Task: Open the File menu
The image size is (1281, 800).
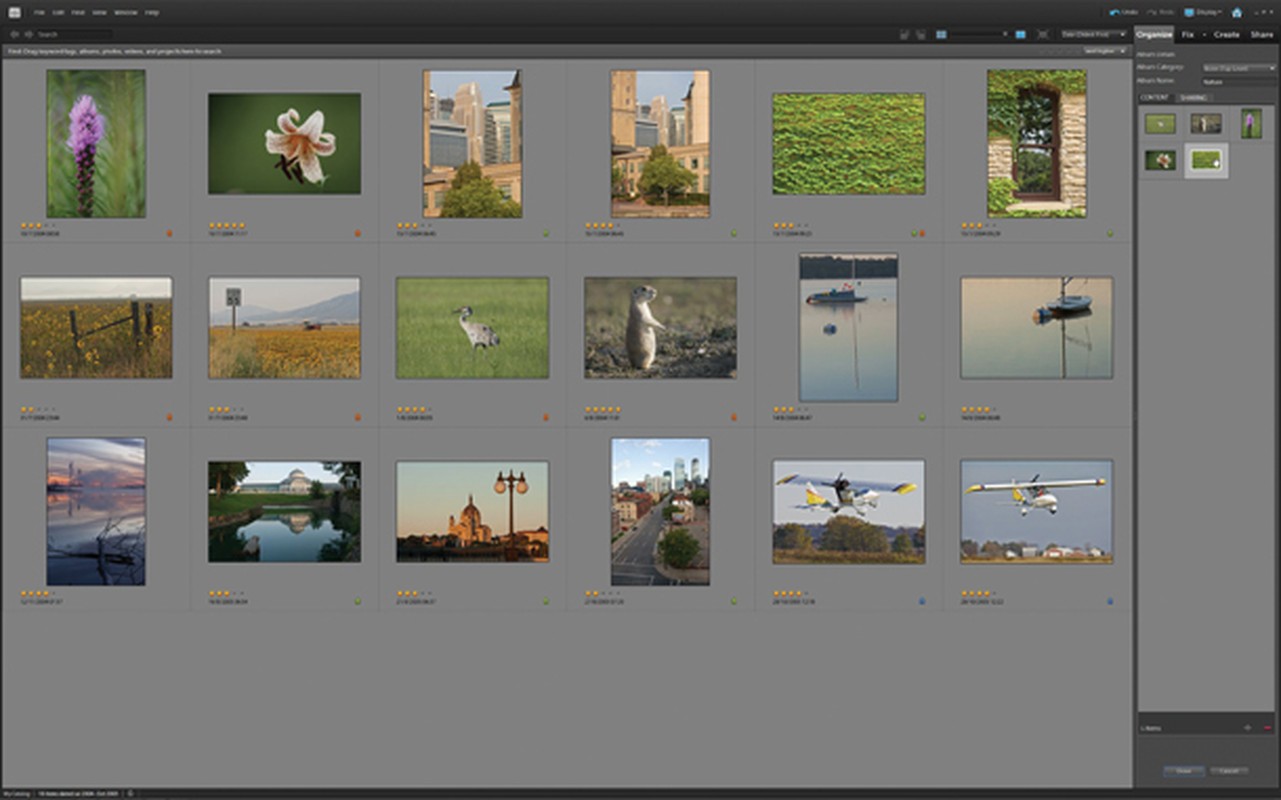Action: [x=39, y=12]
